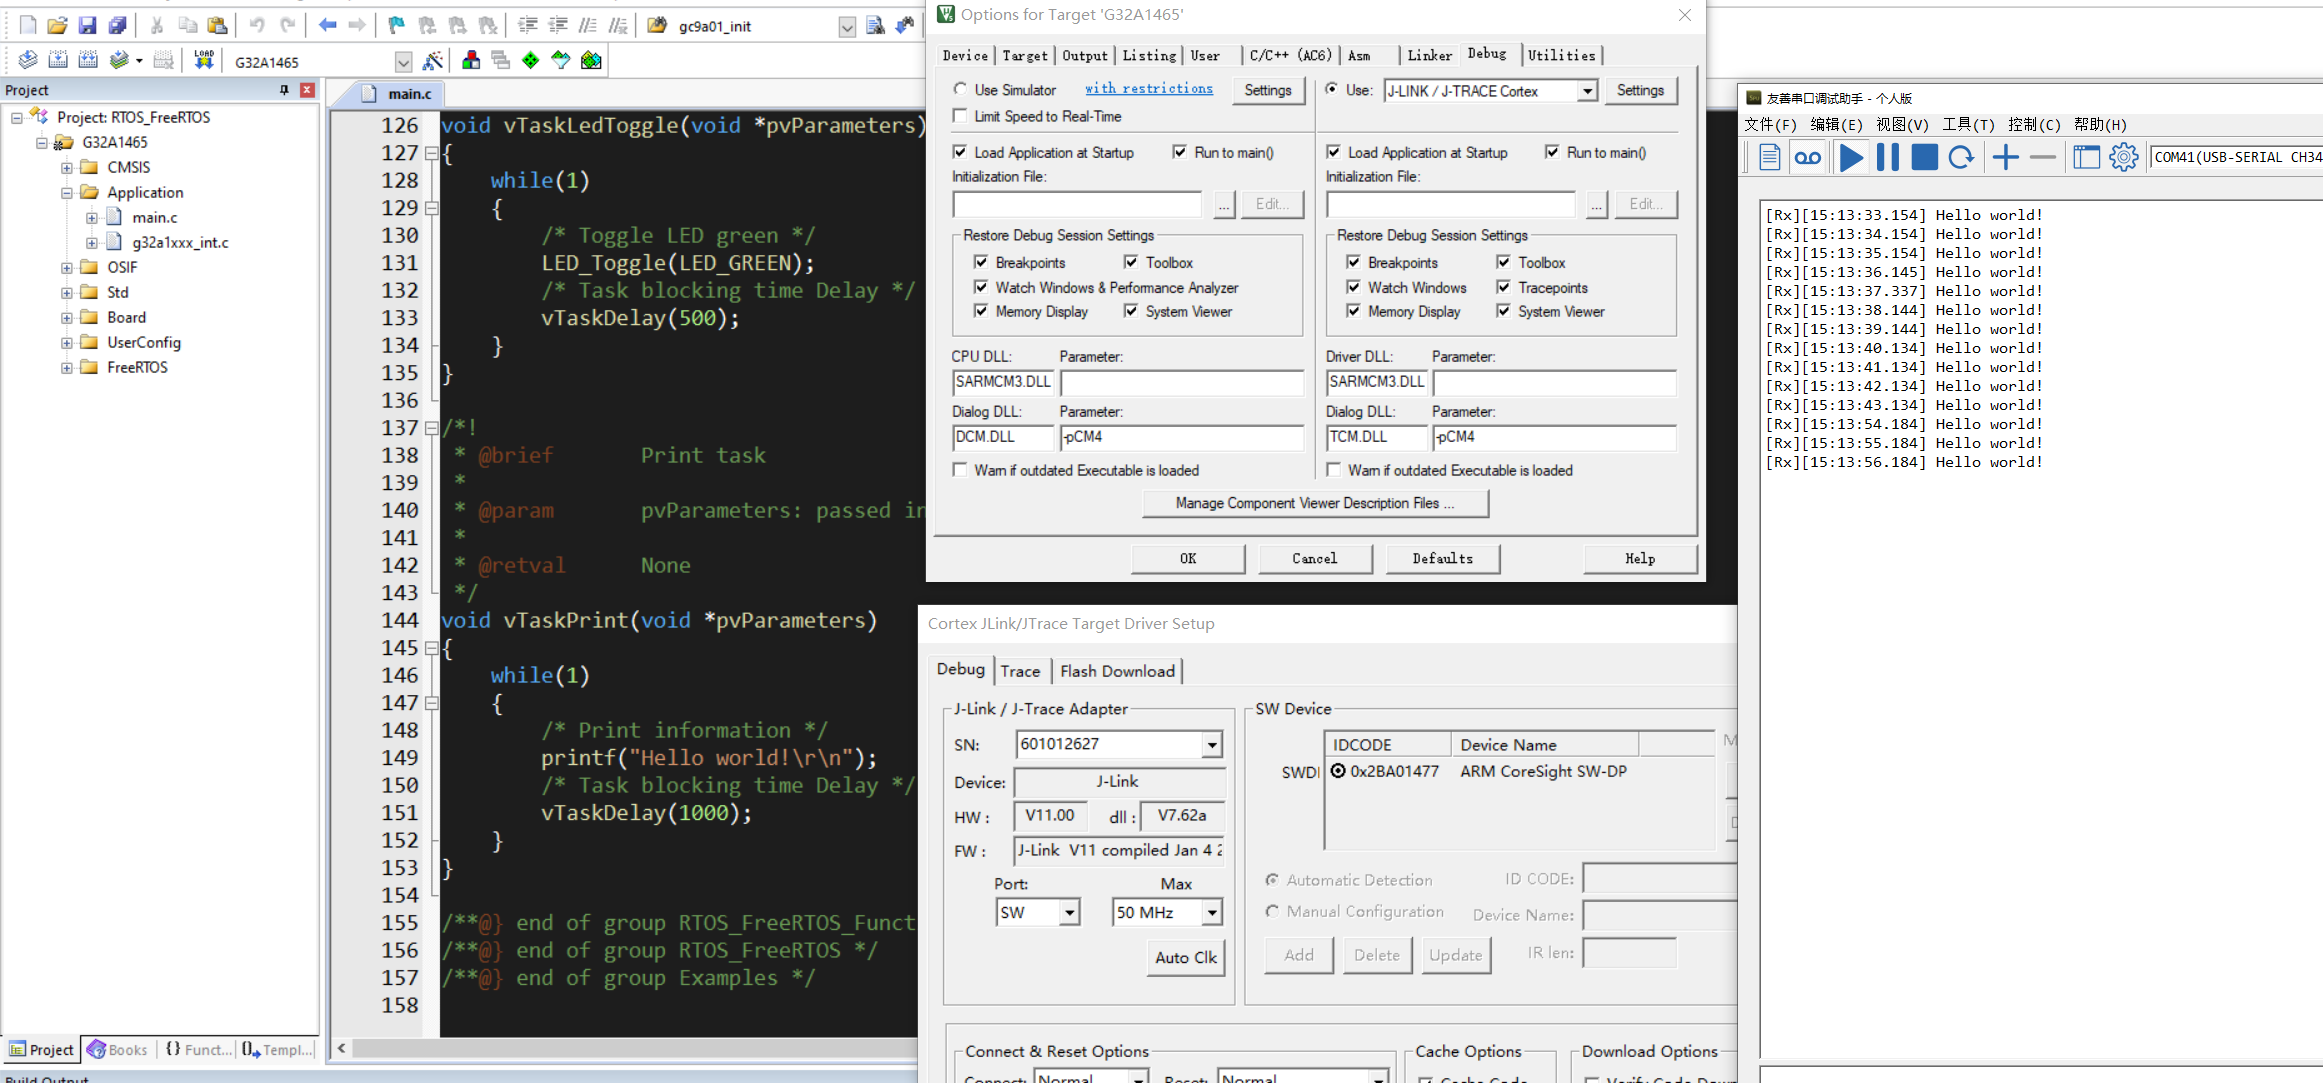Build target files (second build-toolbar icon)

pyautogui.click(x=58, y=60)
